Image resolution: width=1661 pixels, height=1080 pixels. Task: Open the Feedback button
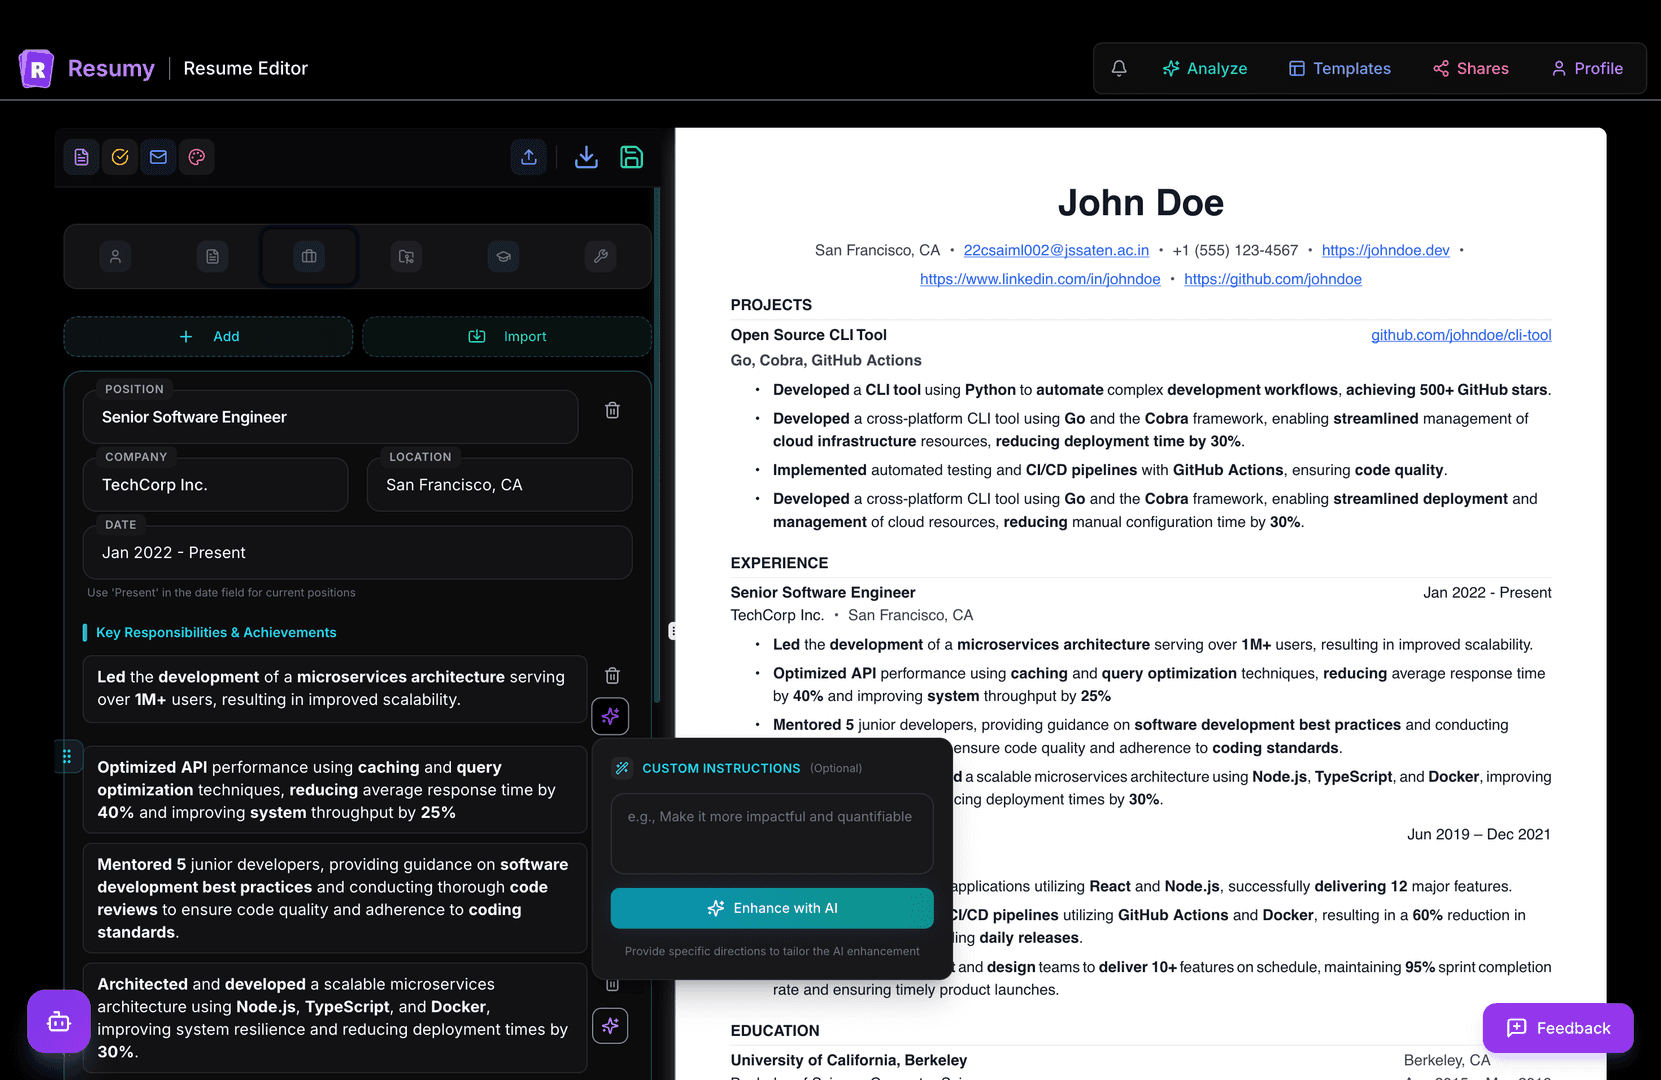click(1558, 1028)
